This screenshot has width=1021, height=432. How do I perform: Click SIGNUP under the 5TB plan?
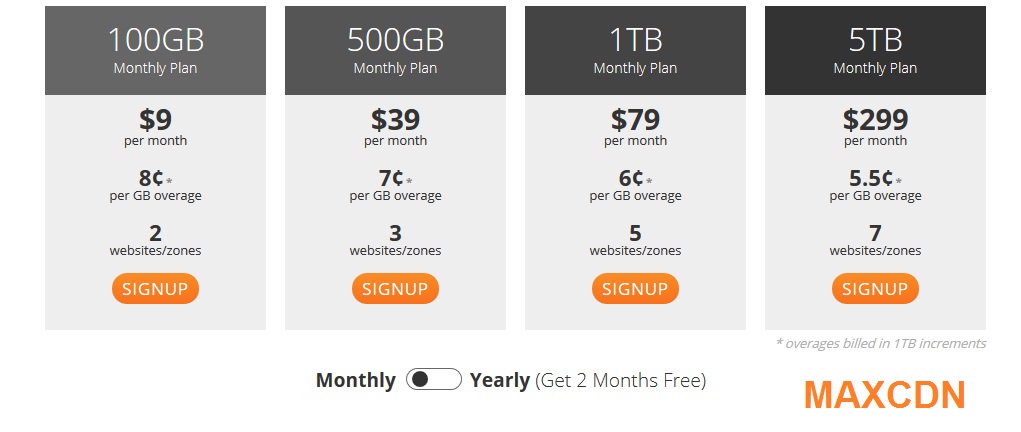pos(875,289)
